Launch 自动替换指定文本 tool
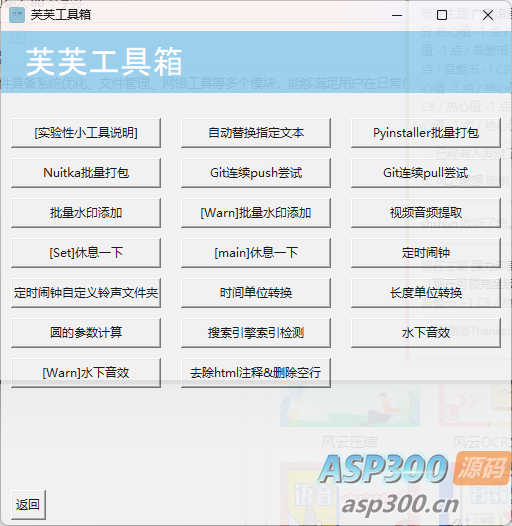The width and height of the screenshot is (512, 526). click(256, 133)
